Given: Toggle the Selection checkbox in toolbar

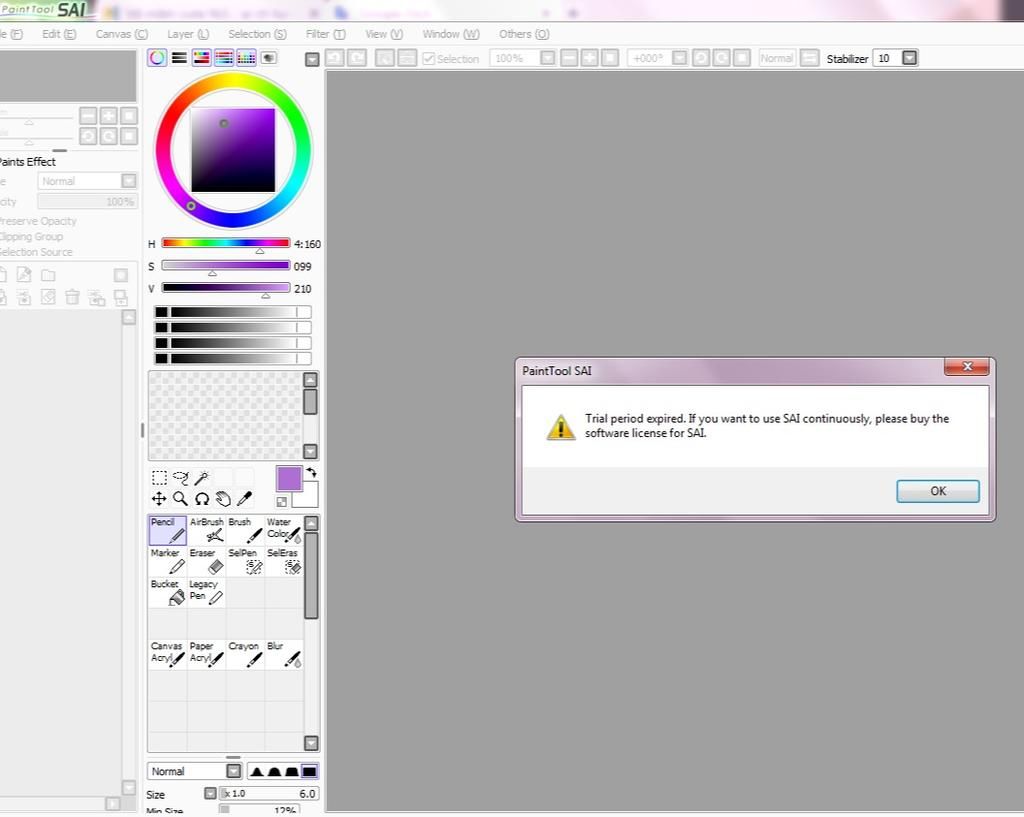Looking at the screenshot, I should pos(428,59).
